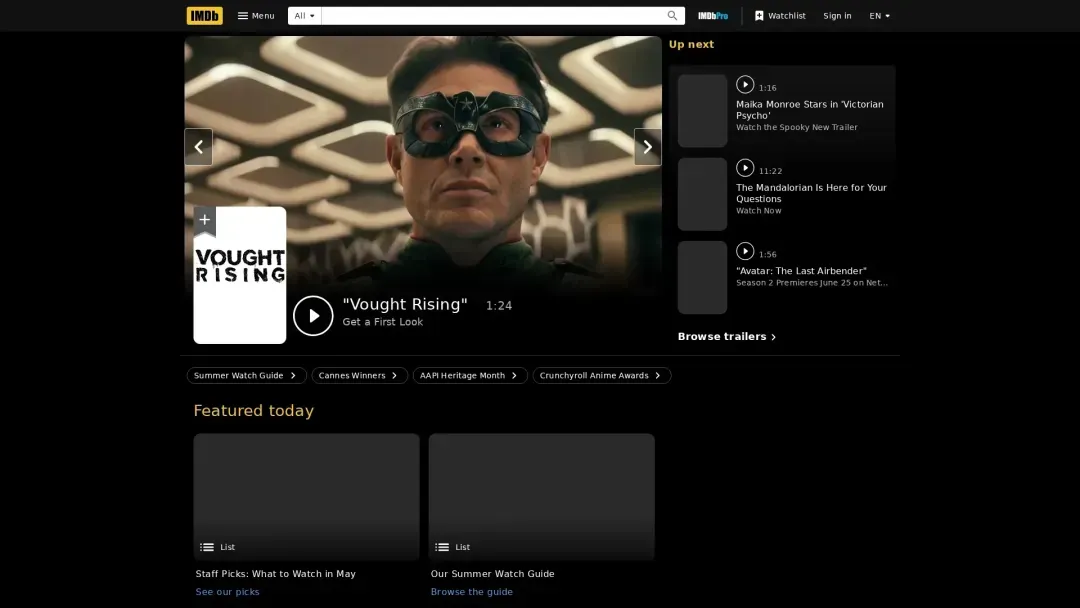Open Avatar: The Last Airbender title
Viewport: 1080px width, 608px height.
click(x=801, y=271)
